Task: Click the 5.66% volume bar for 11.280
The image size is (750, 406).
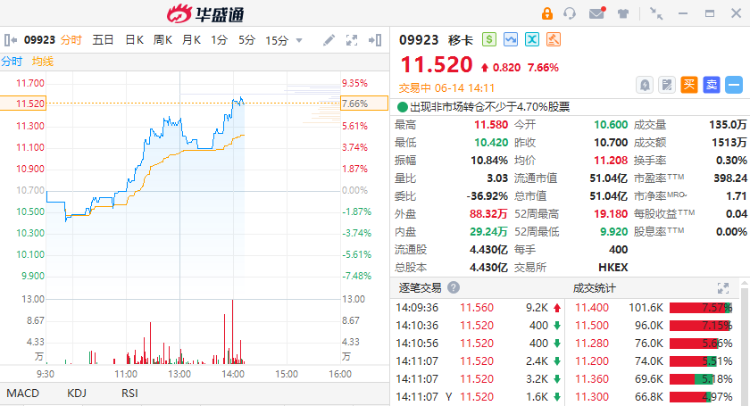Action: (701, 343)
